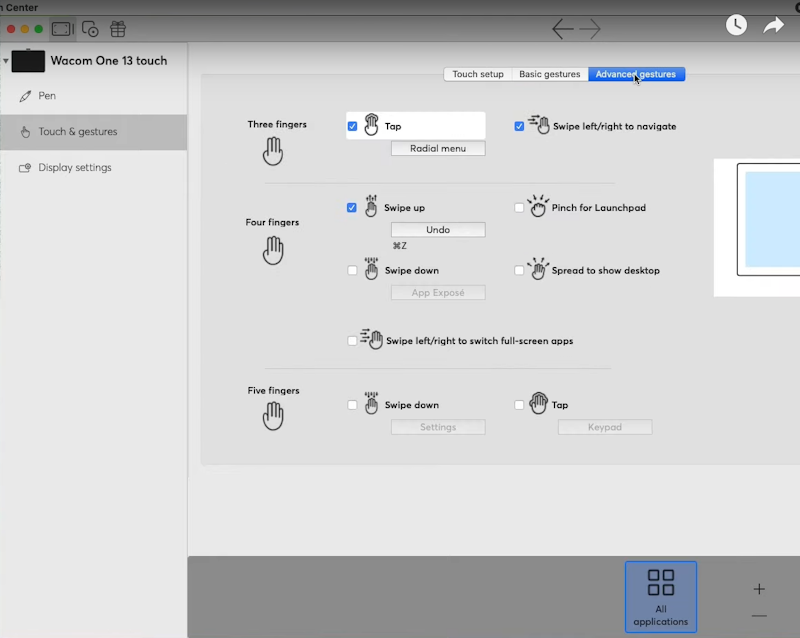This screenshot has height=638, width=800.
Task: Uncheck the three-finger Tap checkbox
Action: point(352,126)
